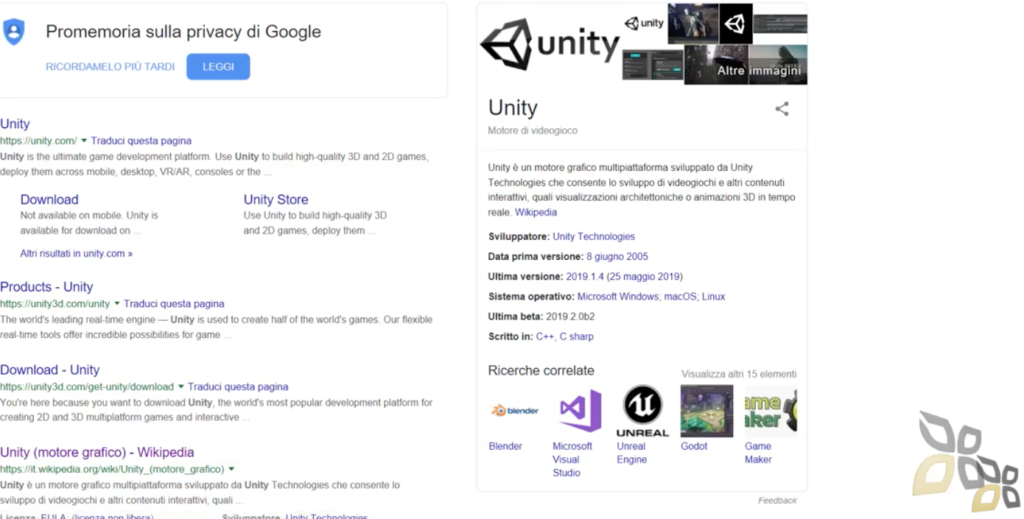The image size is (1024, 519).
Task: View Altre immagini for Unity
Action: [759, 71]
